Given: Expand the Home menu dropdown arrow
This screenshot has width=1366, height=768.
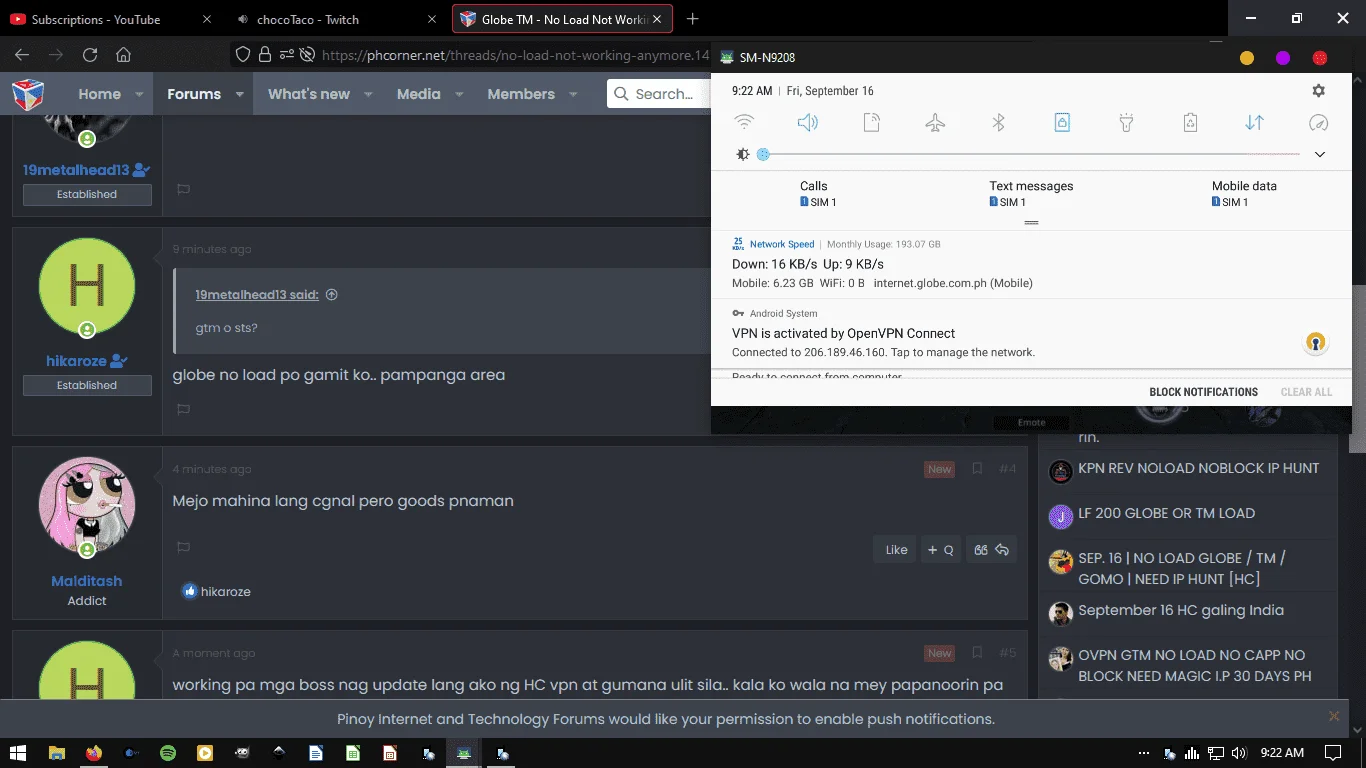Looking at the screenshot, I should 139,94.
